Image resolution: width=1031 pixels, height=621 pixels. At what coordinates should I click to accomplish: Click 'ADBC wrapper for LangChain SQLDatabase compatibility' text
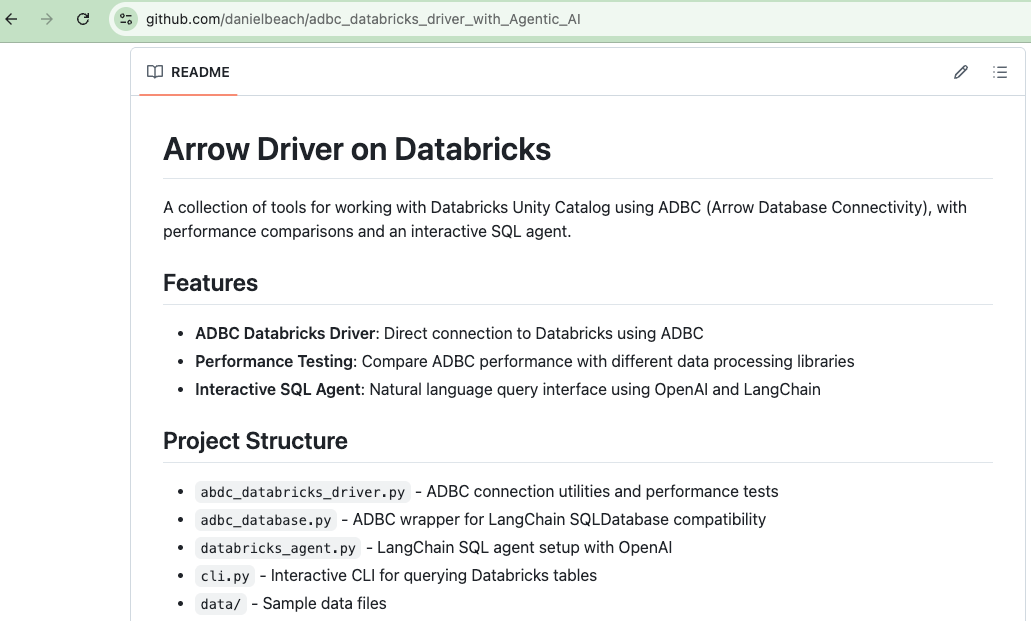coord(559,520)
